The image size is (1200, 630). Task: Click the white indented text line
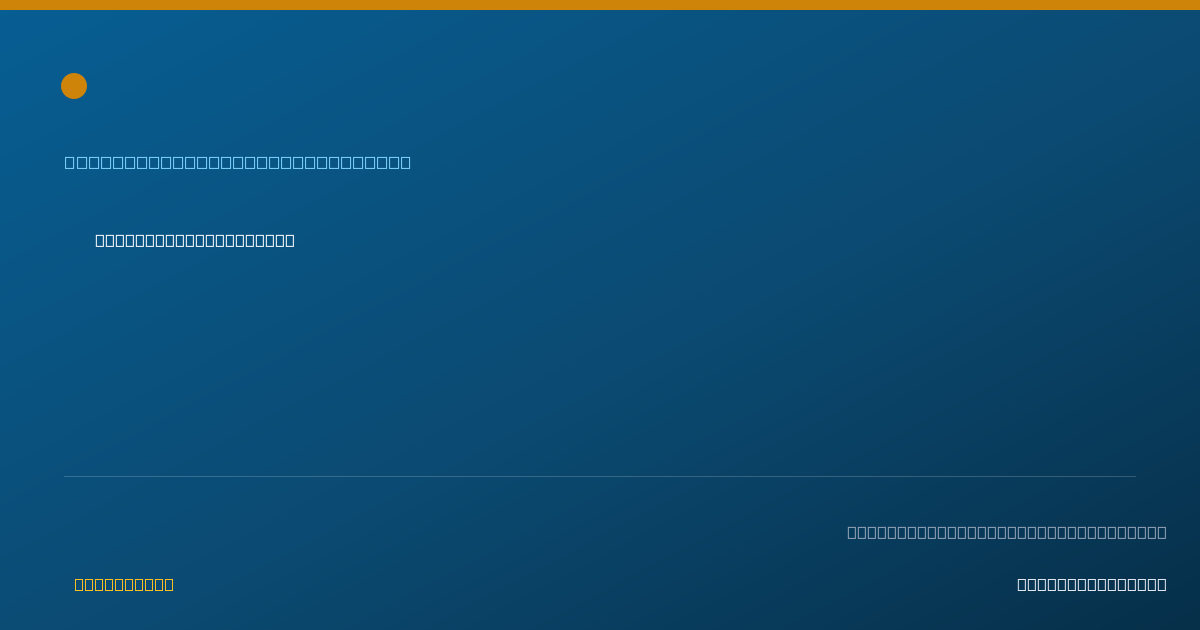(195, 240)
